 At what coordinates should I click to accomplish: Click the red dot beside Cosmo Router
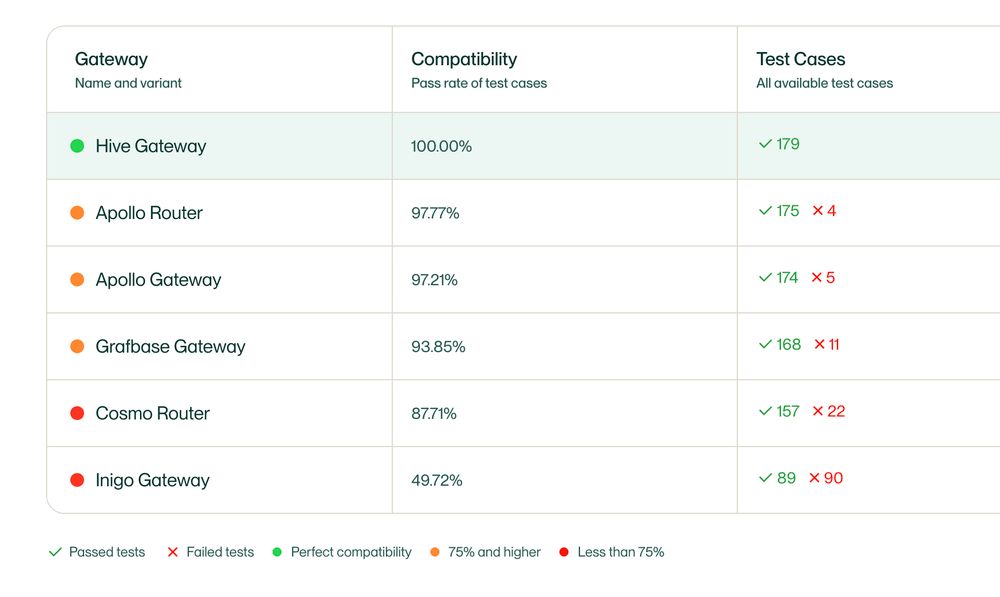(x=77, y=413)
